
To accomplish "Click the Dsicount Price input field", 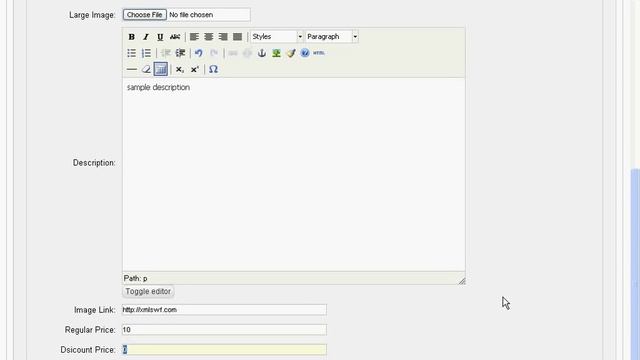I will 224,350.
